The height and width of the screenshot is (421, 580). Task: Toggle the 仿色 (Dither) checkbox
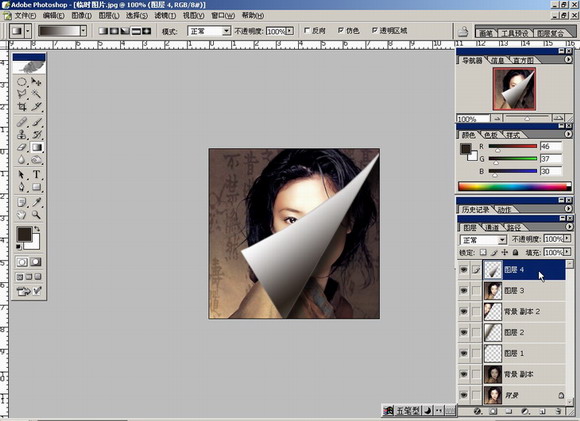tap(340, 31)
